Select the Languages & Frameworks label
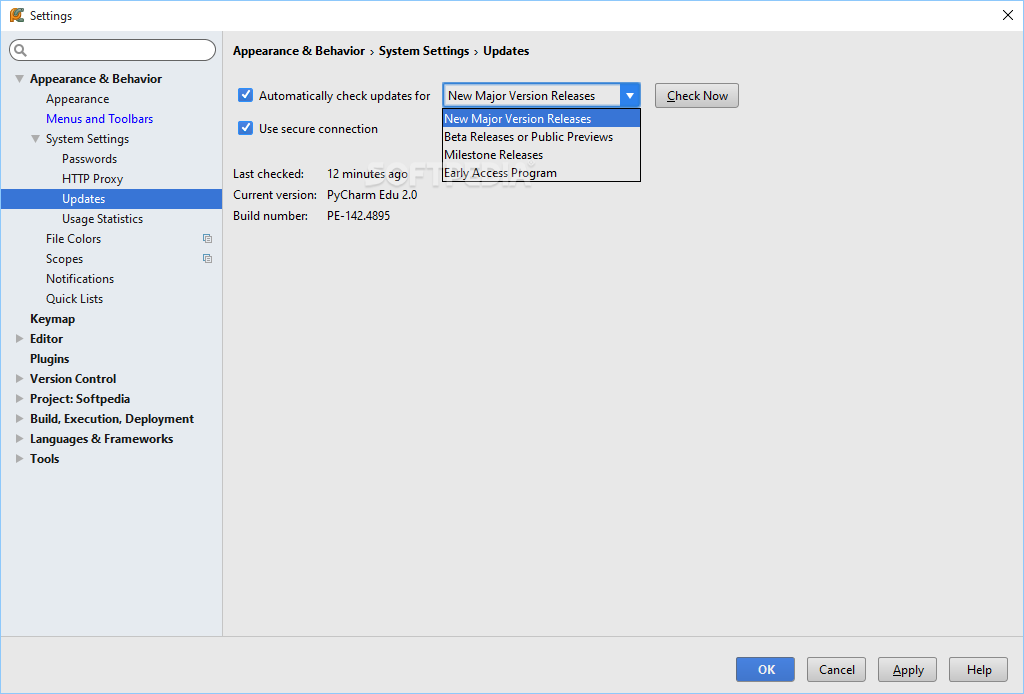This screenshot has width=1024, height=694. click(x=101, y=439)
